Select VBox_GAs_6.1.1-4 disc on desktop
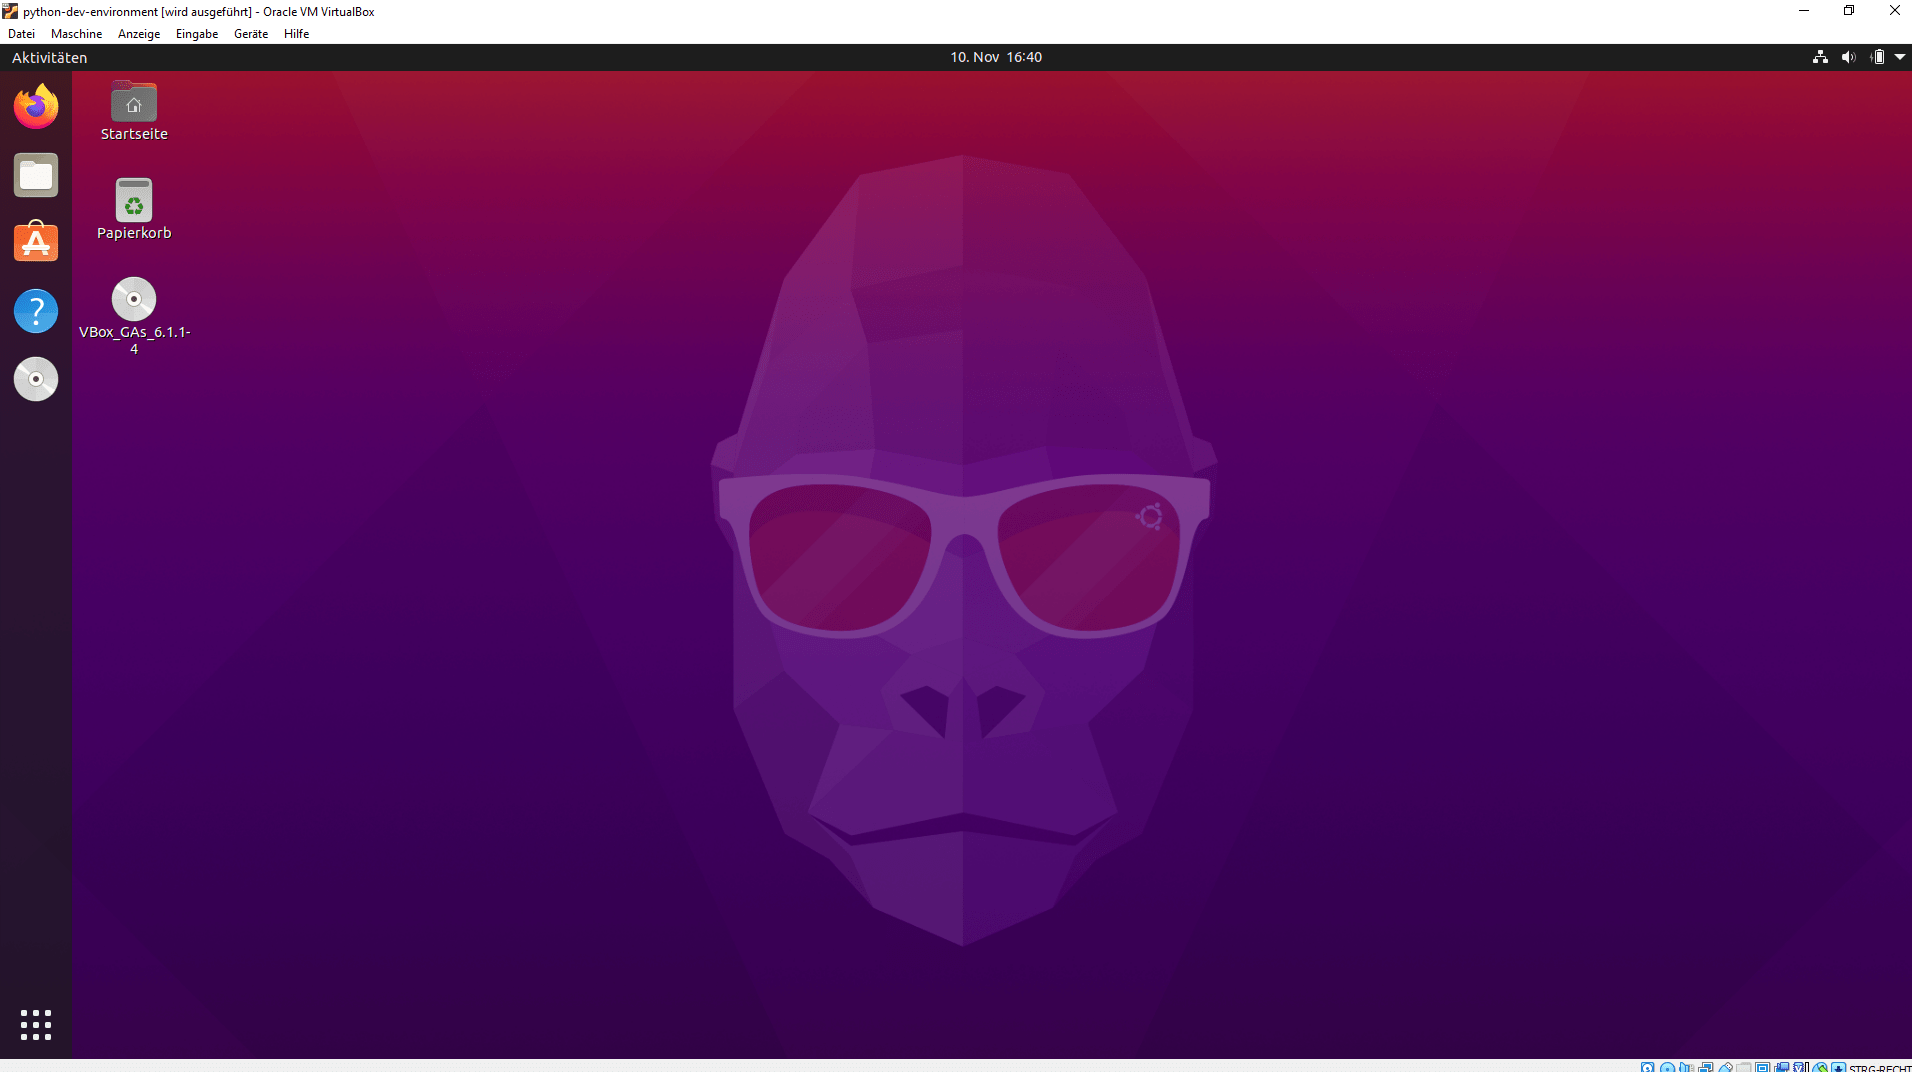The height and width of the screenshot is (1072, 1912). (x=134, y=300)
